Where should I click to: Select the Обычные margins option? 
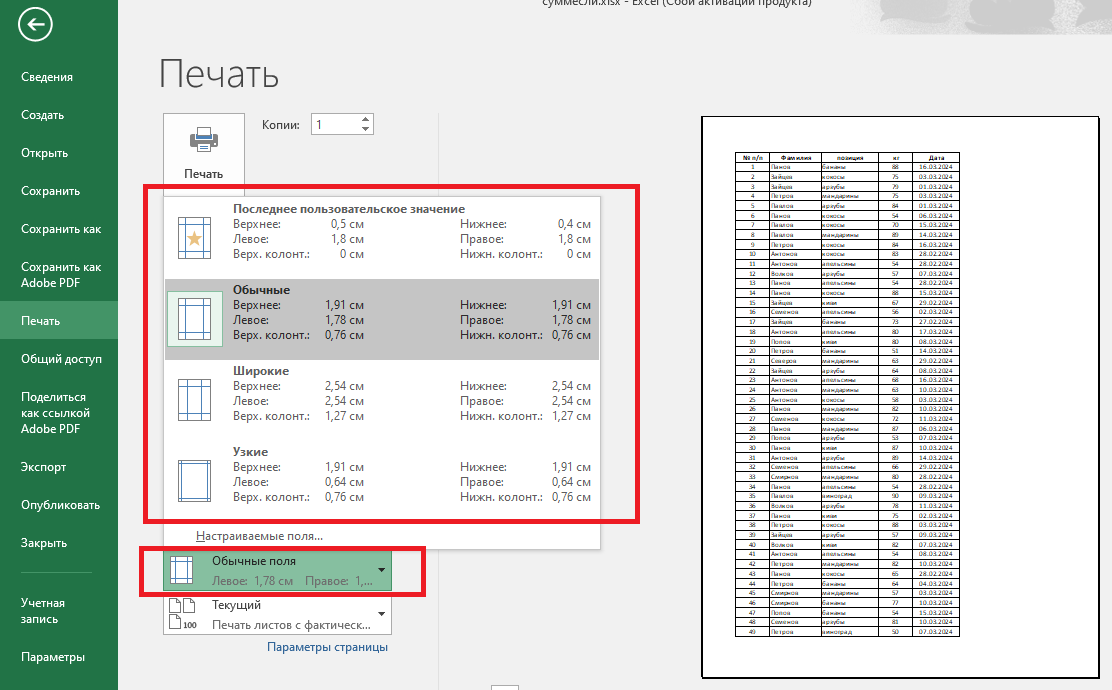[x=382, y=319]
